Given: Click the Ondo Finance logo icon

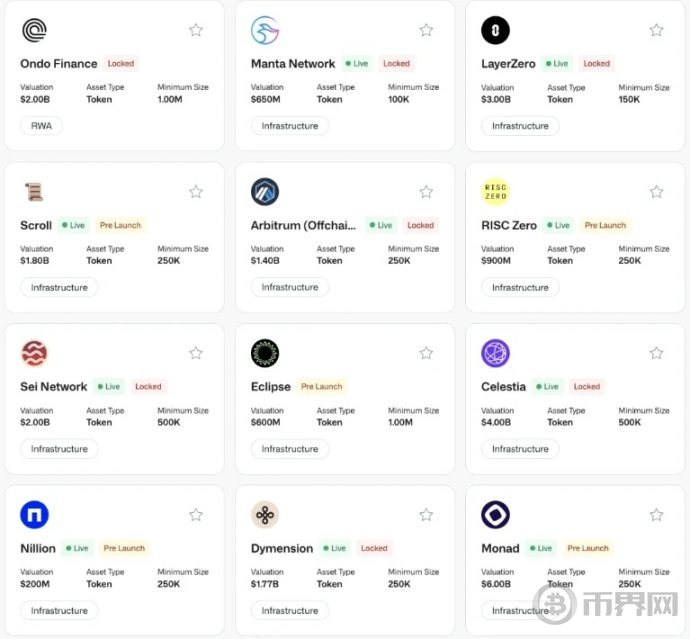Looking at the screenshot, I should pyautogui.click(x=34, y=30).
